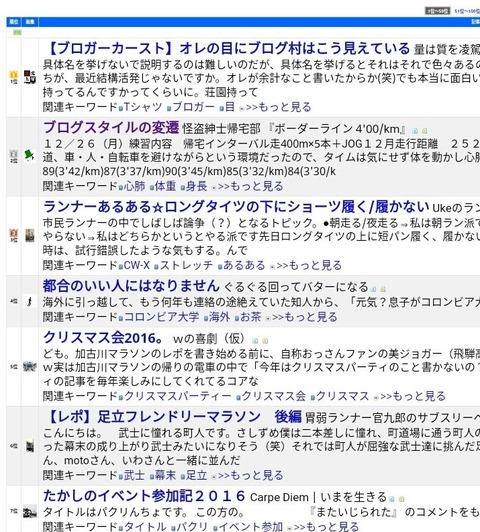Click >>もっと見る after the お茶 keyword
Viewport: 480px width, 532px height.
coord(305,317)
